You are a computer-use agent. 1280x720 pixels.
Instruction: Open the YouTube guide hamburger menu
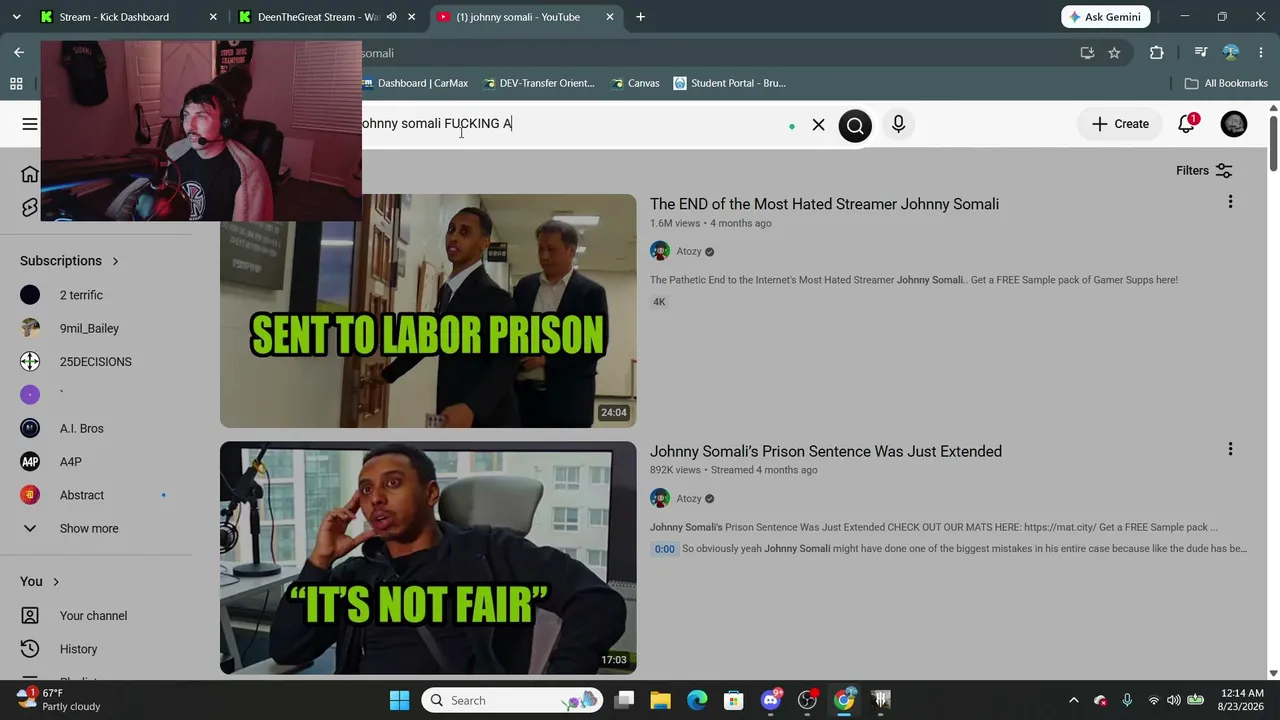pyautogui.click(x=30, y=124)
